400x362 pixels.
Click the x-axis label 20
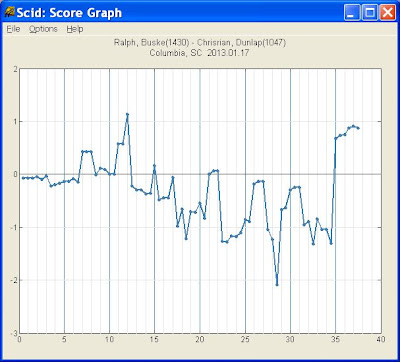tap(200, 339)
